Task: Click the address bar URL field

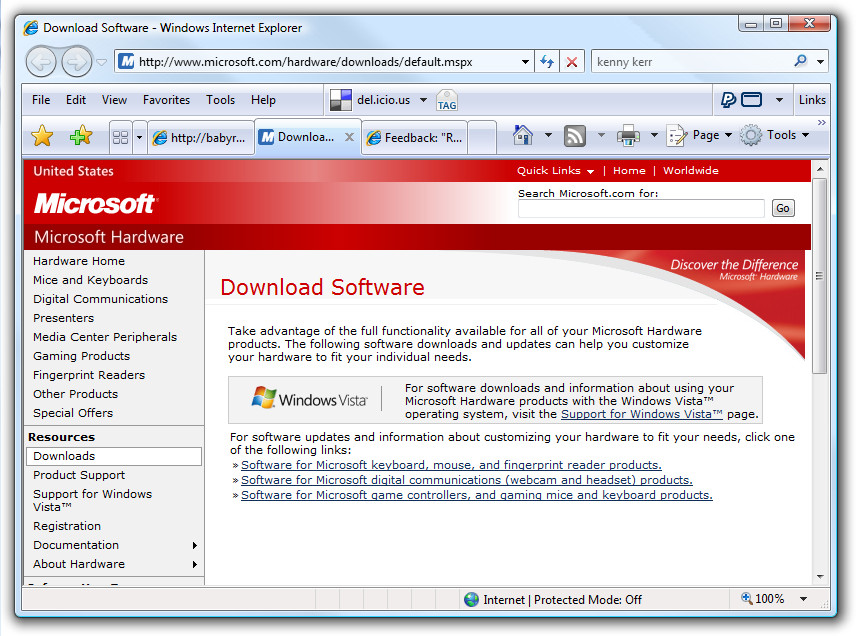Action: (326, 62)
